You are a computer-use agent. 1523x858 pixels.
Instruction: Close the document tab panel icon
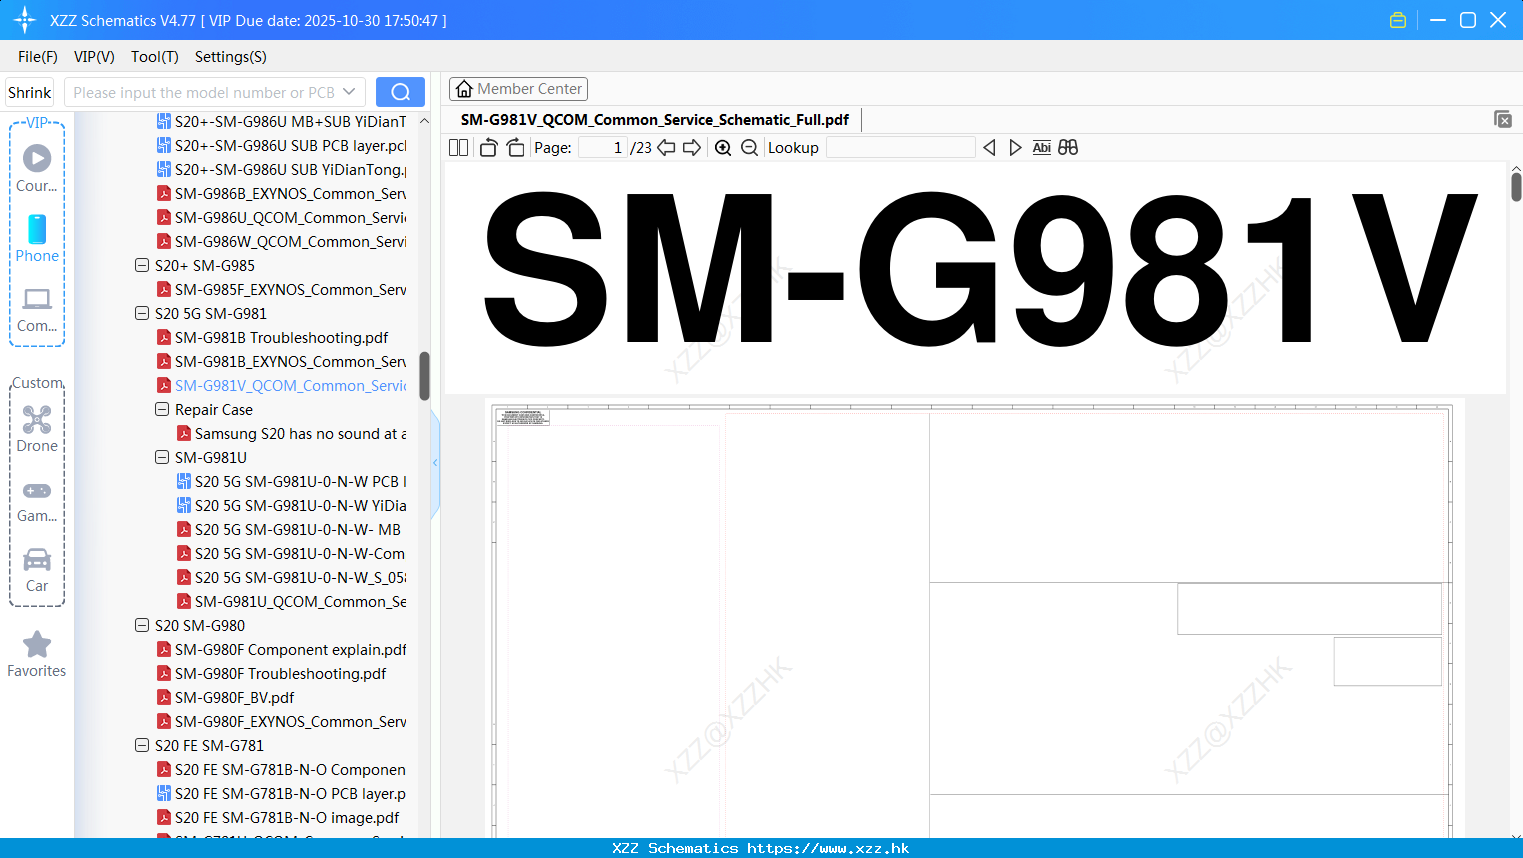click(x=1502, y=119)
